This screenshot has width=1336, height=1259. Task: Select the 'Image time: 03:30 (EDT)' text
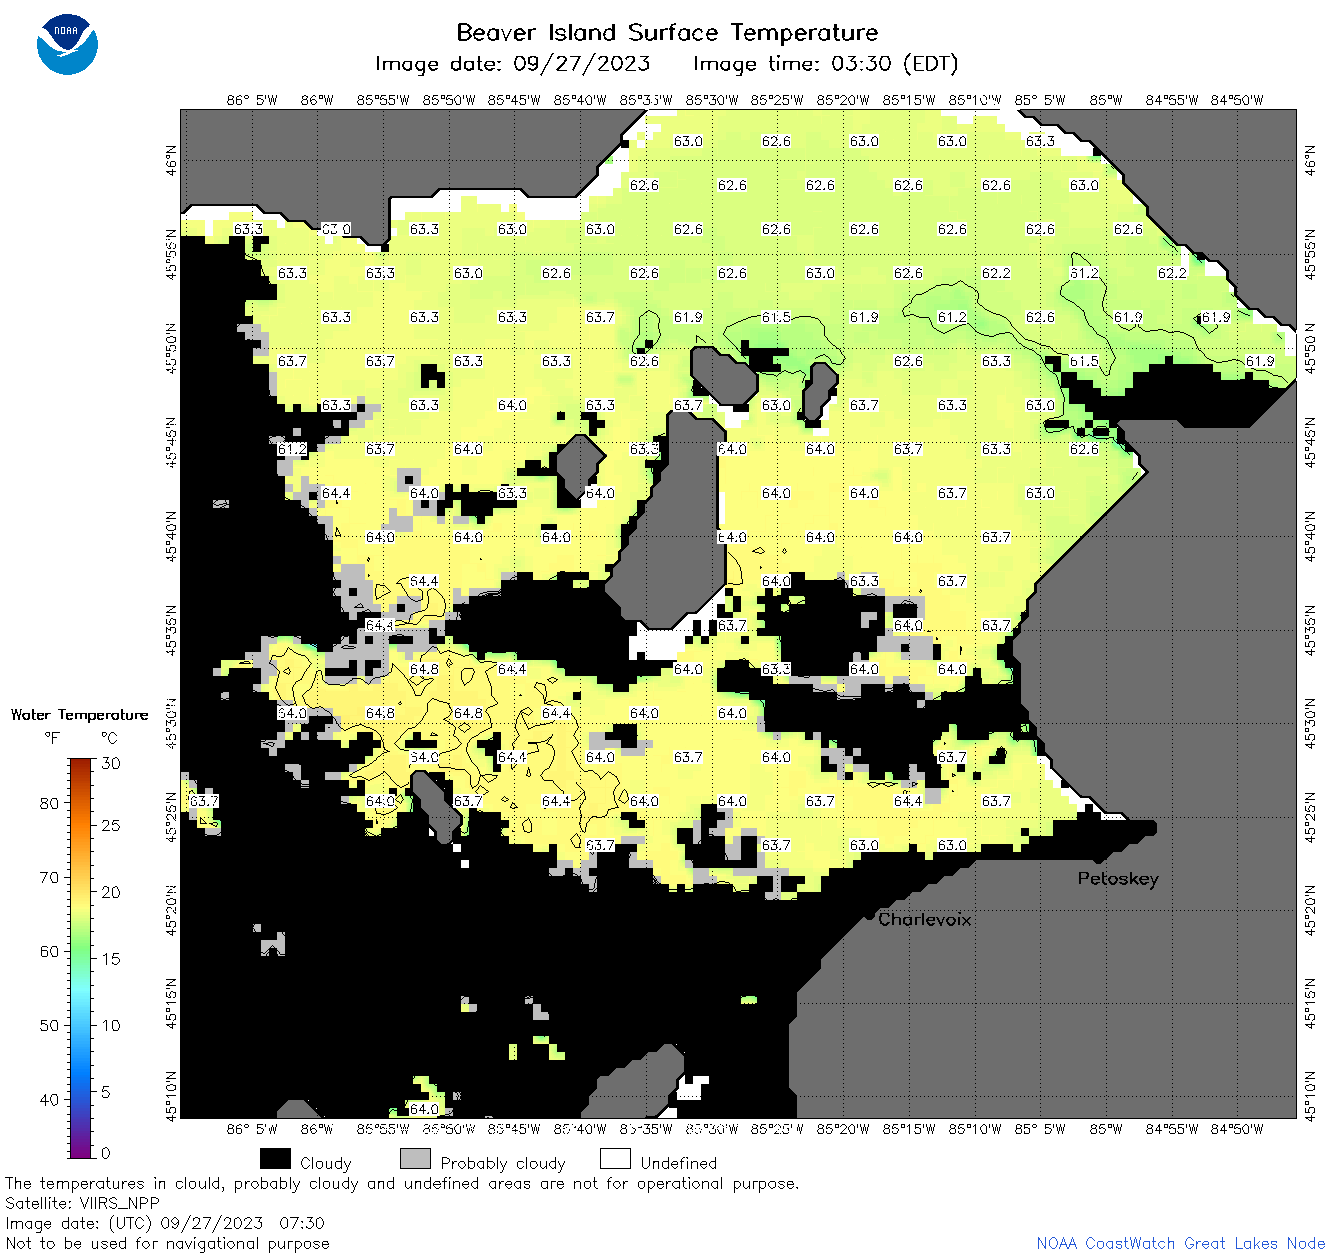[826, 64]
